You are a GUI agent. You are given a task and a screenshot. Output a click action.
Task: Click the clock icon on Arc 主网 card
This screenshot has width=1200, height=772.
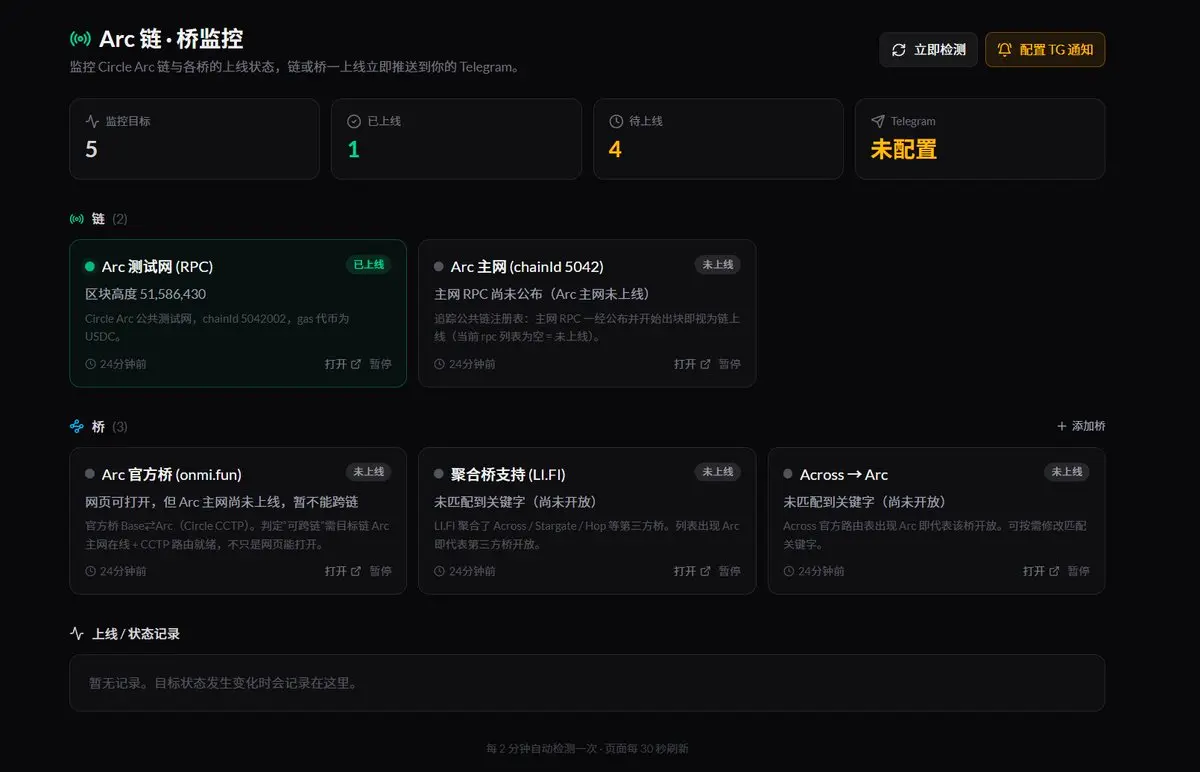click(x=439, y=364)
